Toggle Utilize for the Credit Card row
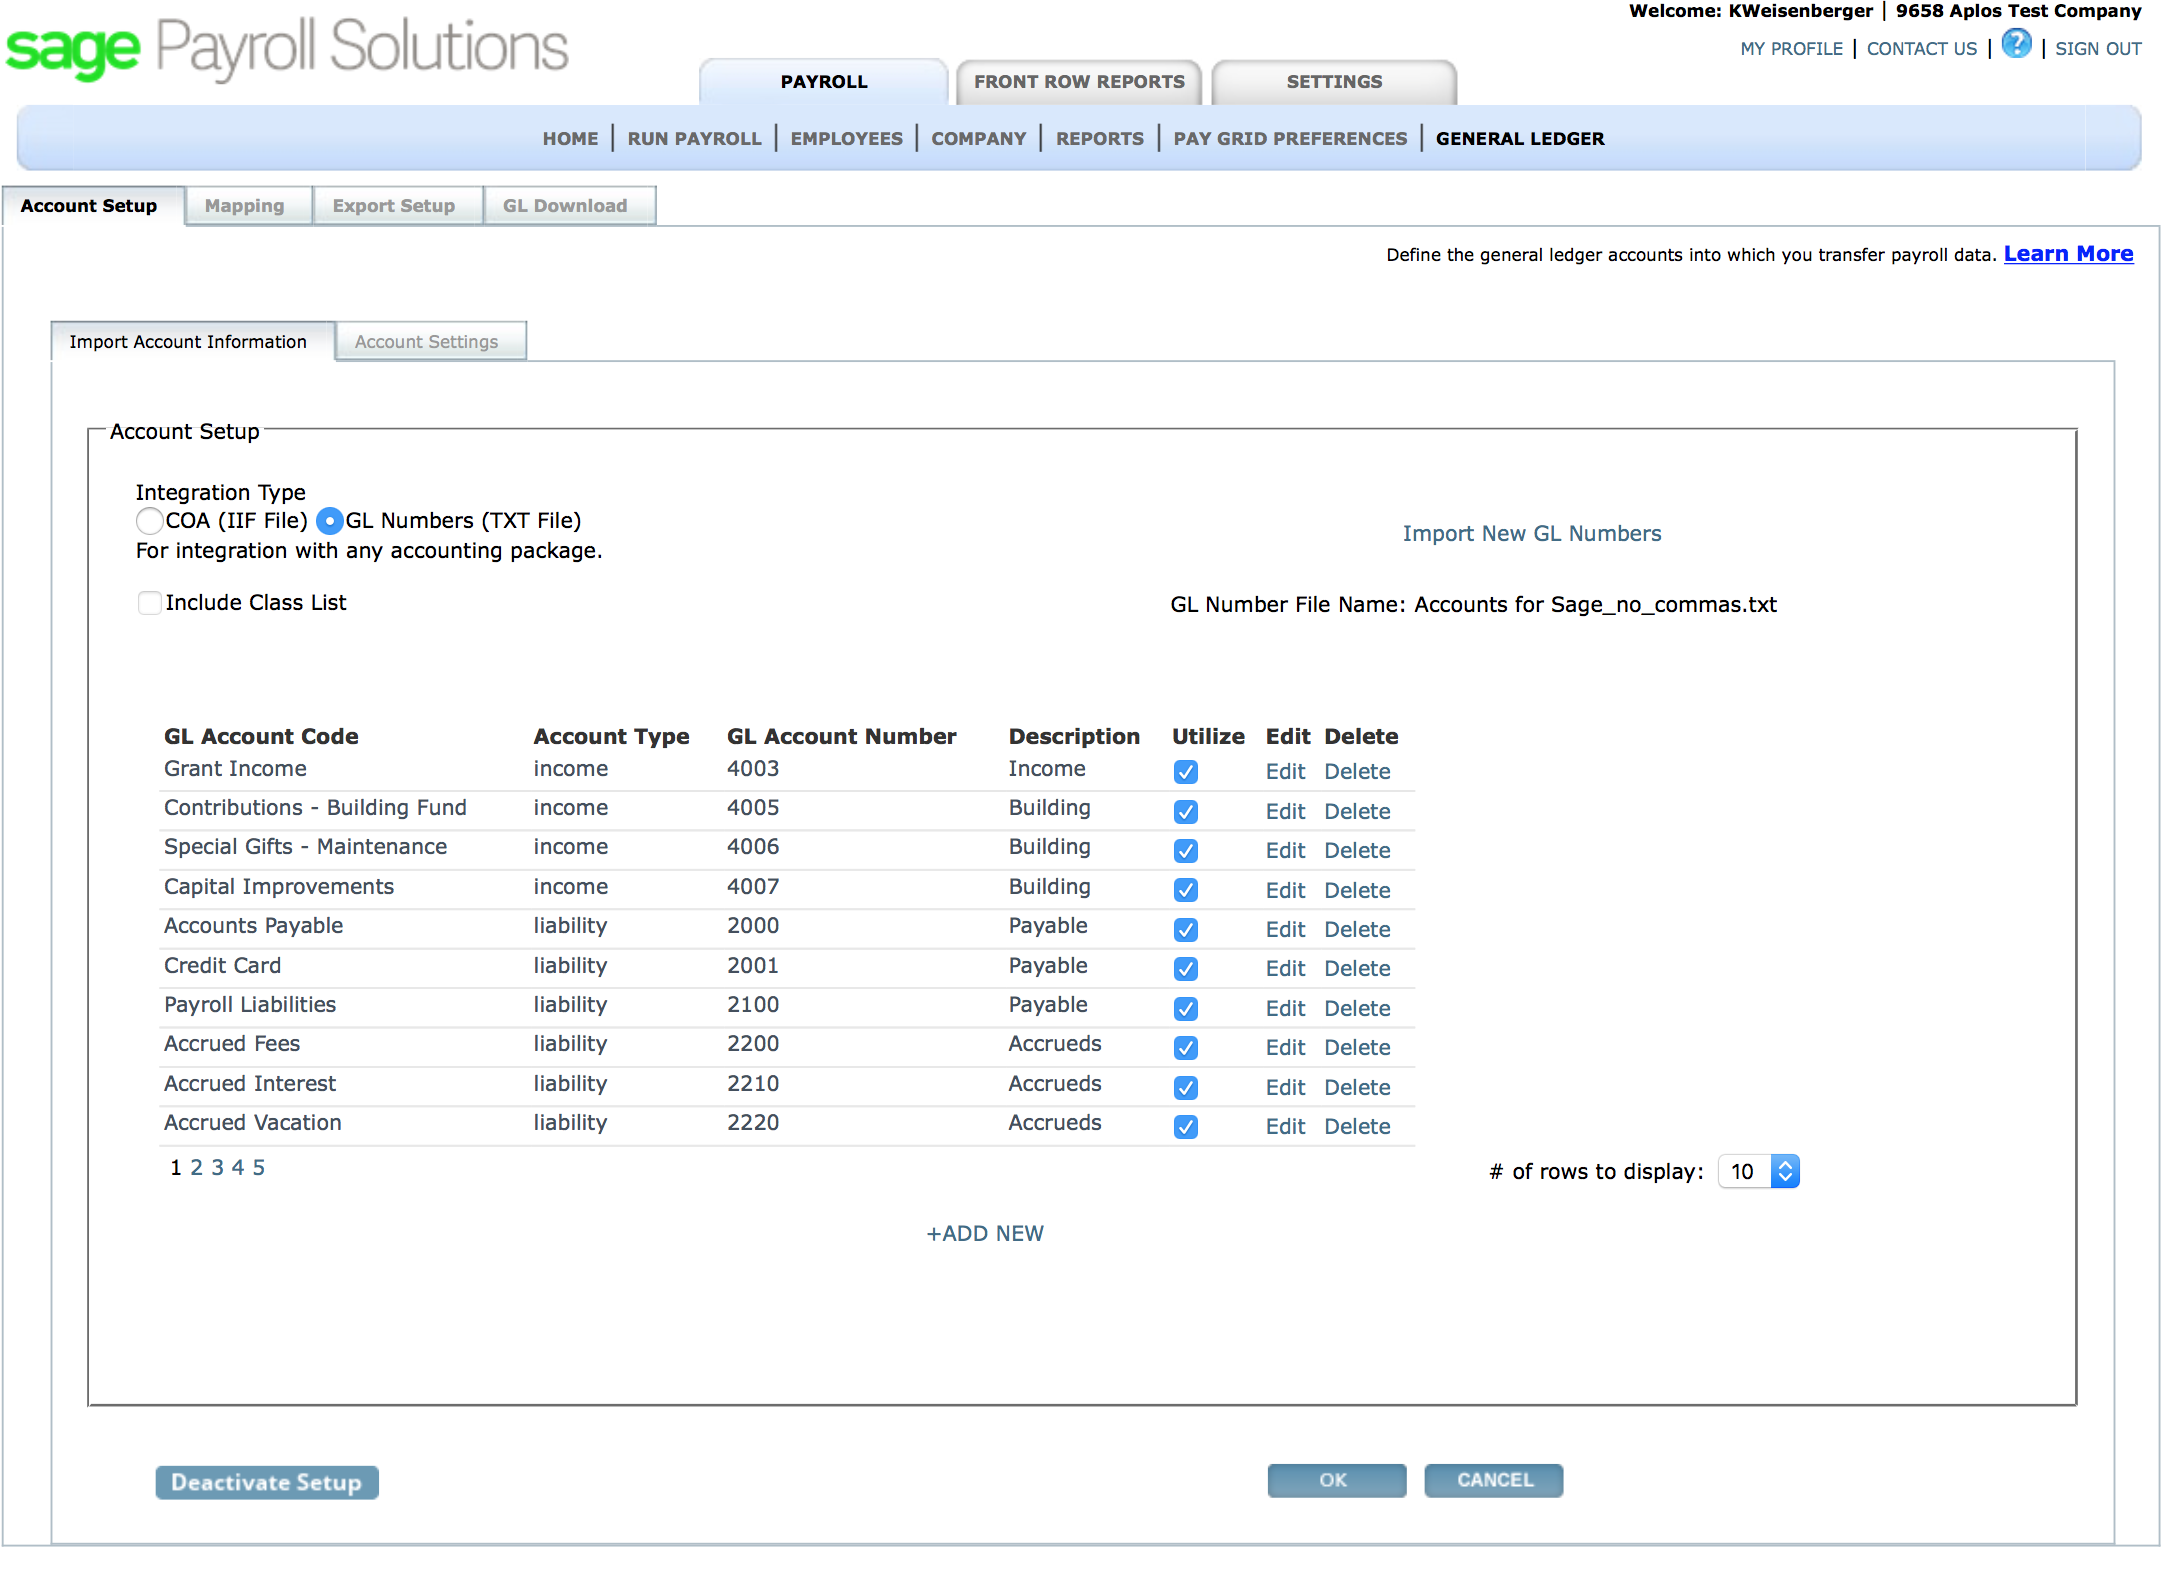Image resolution: width=2162 pixels, height=1584 pixels. 1186,969
